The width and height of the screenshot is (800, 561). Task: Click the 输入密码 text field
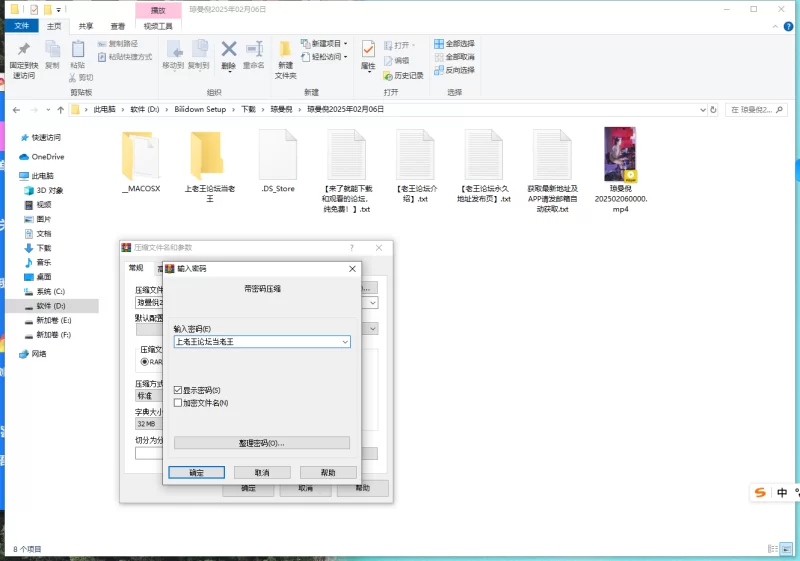(256, 342)
